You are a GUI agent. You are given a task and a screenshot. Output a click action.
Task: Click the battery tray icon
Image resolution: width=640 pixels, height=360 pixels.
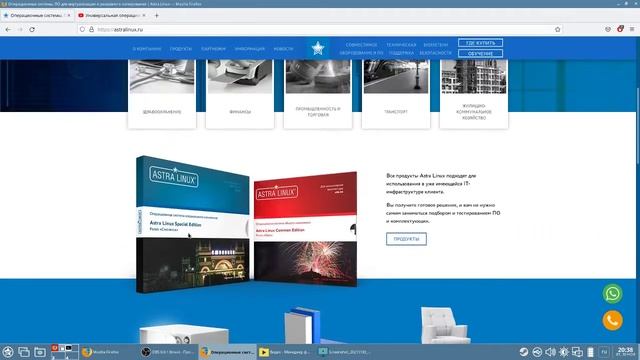point(590,352)
